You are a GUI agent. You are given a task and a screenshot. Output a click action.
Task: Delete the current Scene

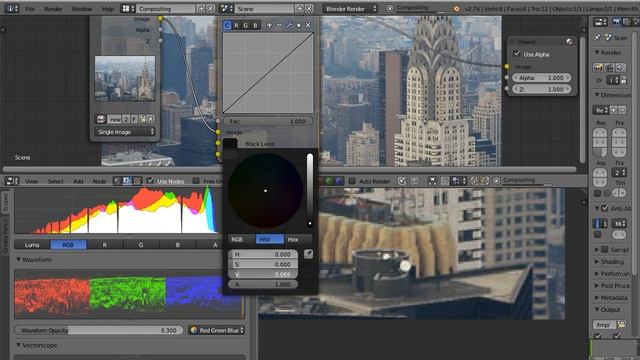pyautogui.click(x=309, y=8)
